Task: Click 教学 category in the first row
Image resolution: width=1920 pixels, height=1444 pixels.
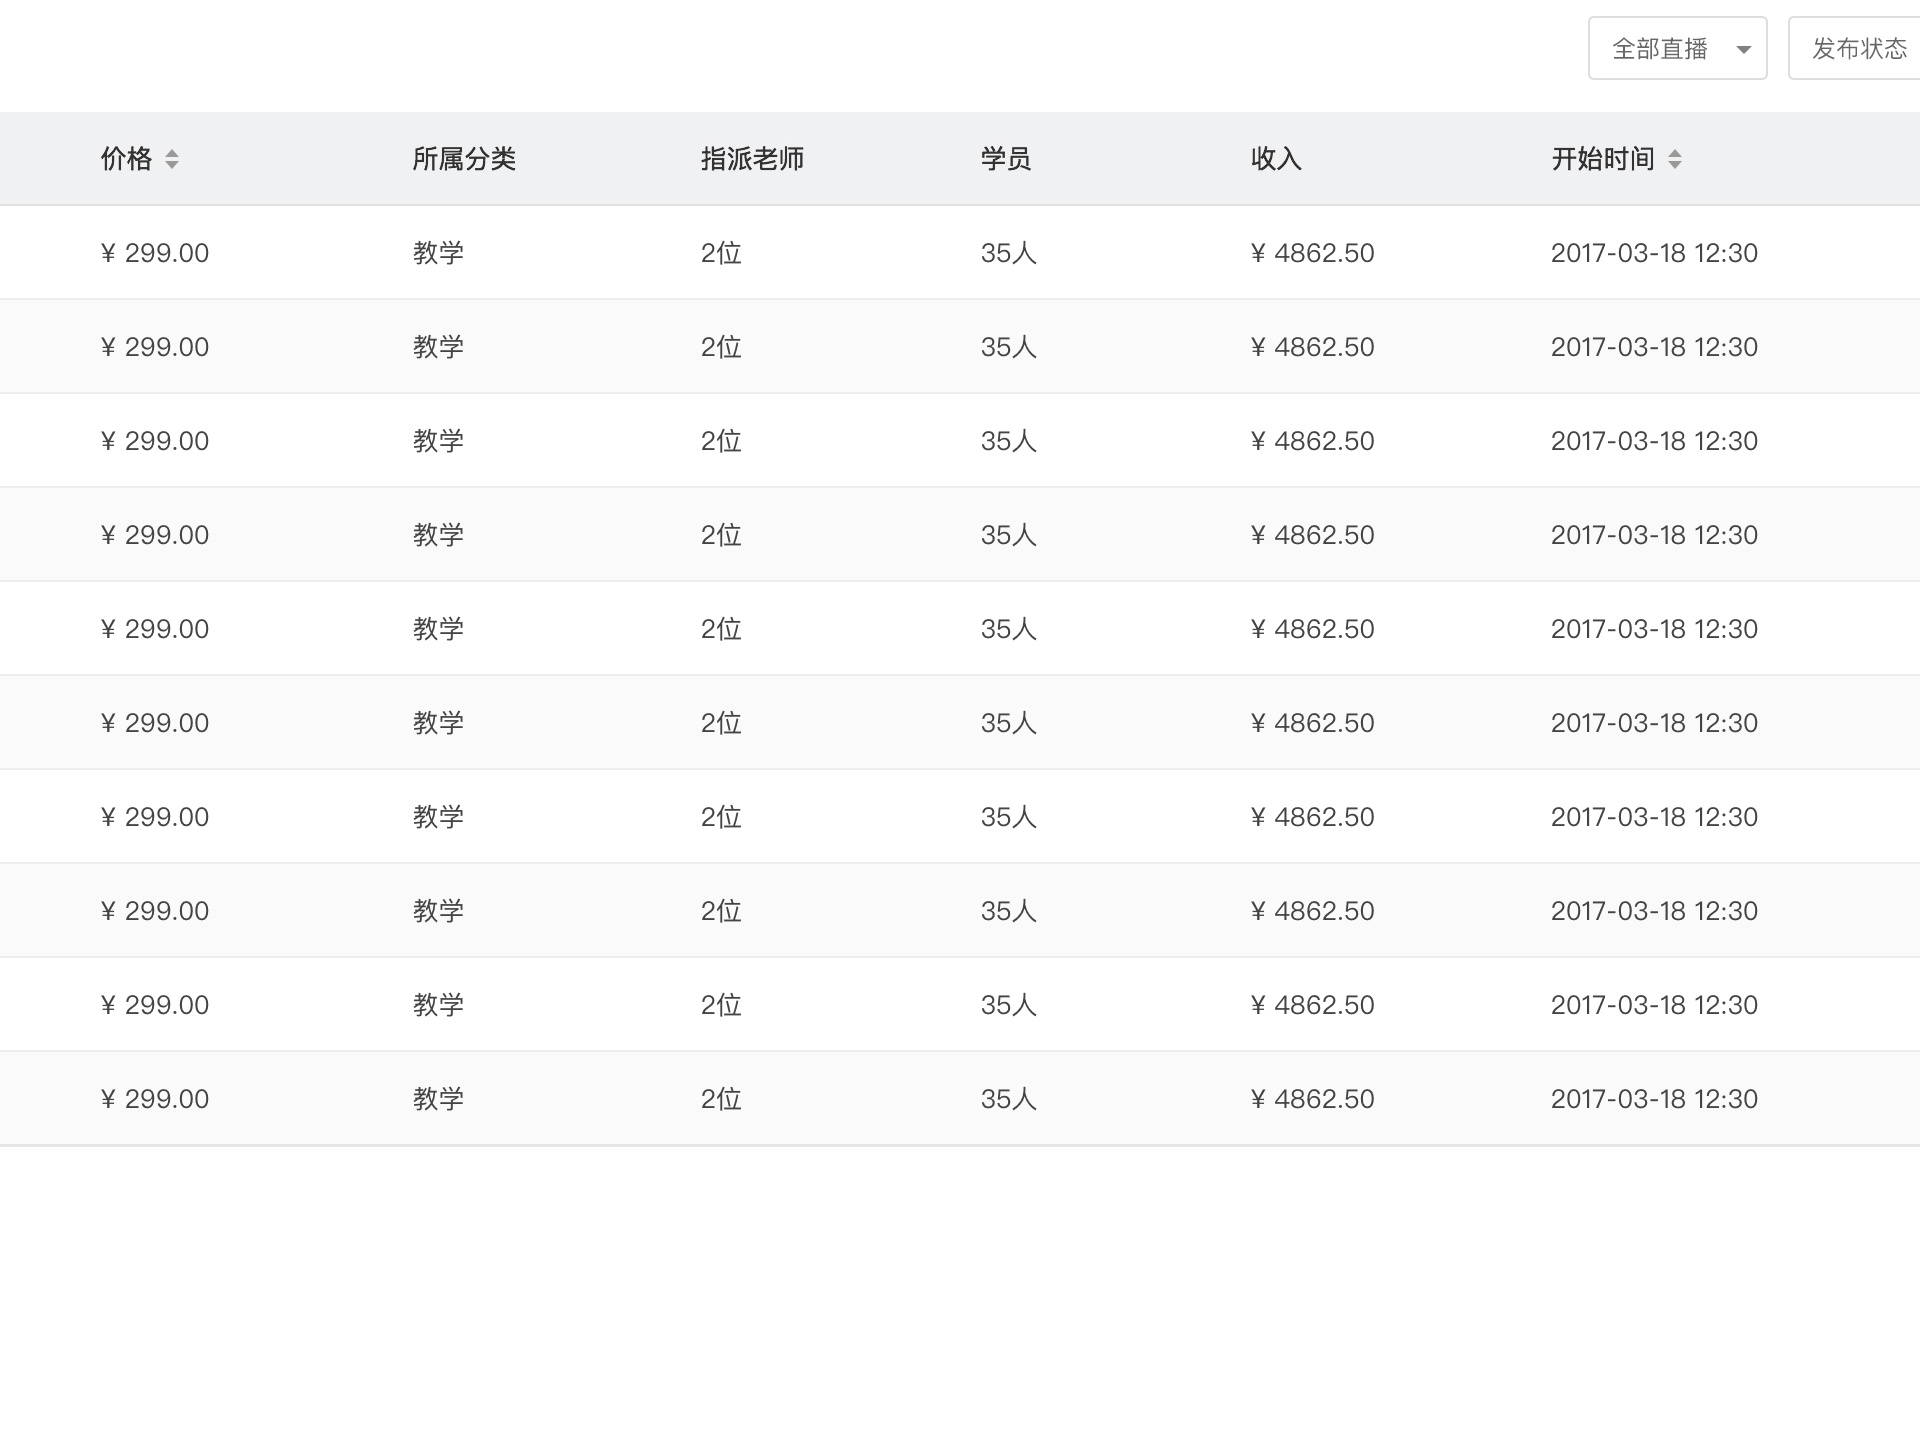Action: 438,253
